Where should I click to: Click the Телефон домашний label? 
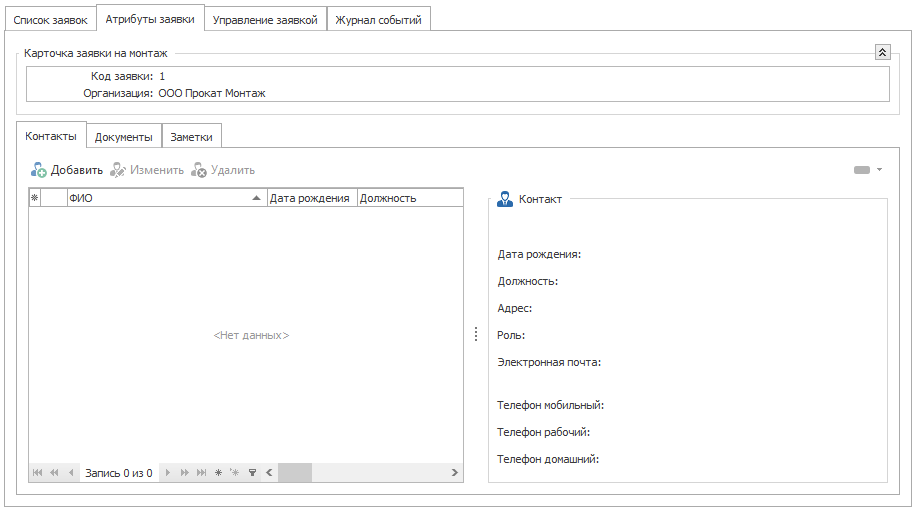click(x=548, y=459)
